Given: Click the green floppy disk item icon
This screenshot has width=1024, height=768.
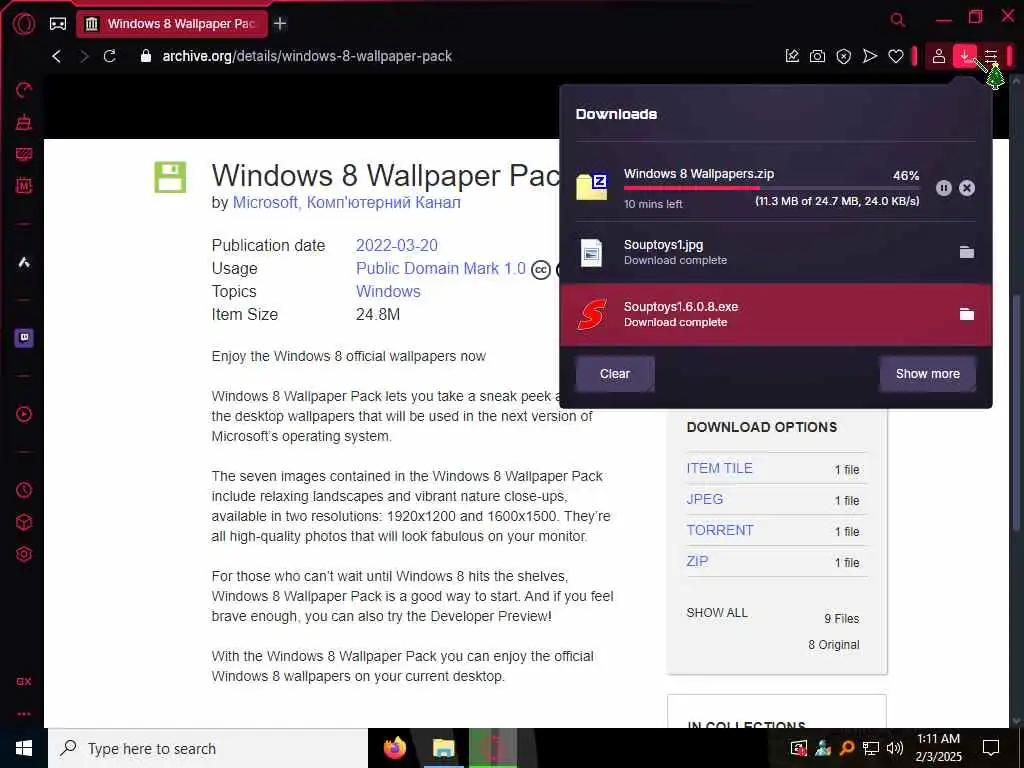Looking at the screenshot, I should click(170, 177).
